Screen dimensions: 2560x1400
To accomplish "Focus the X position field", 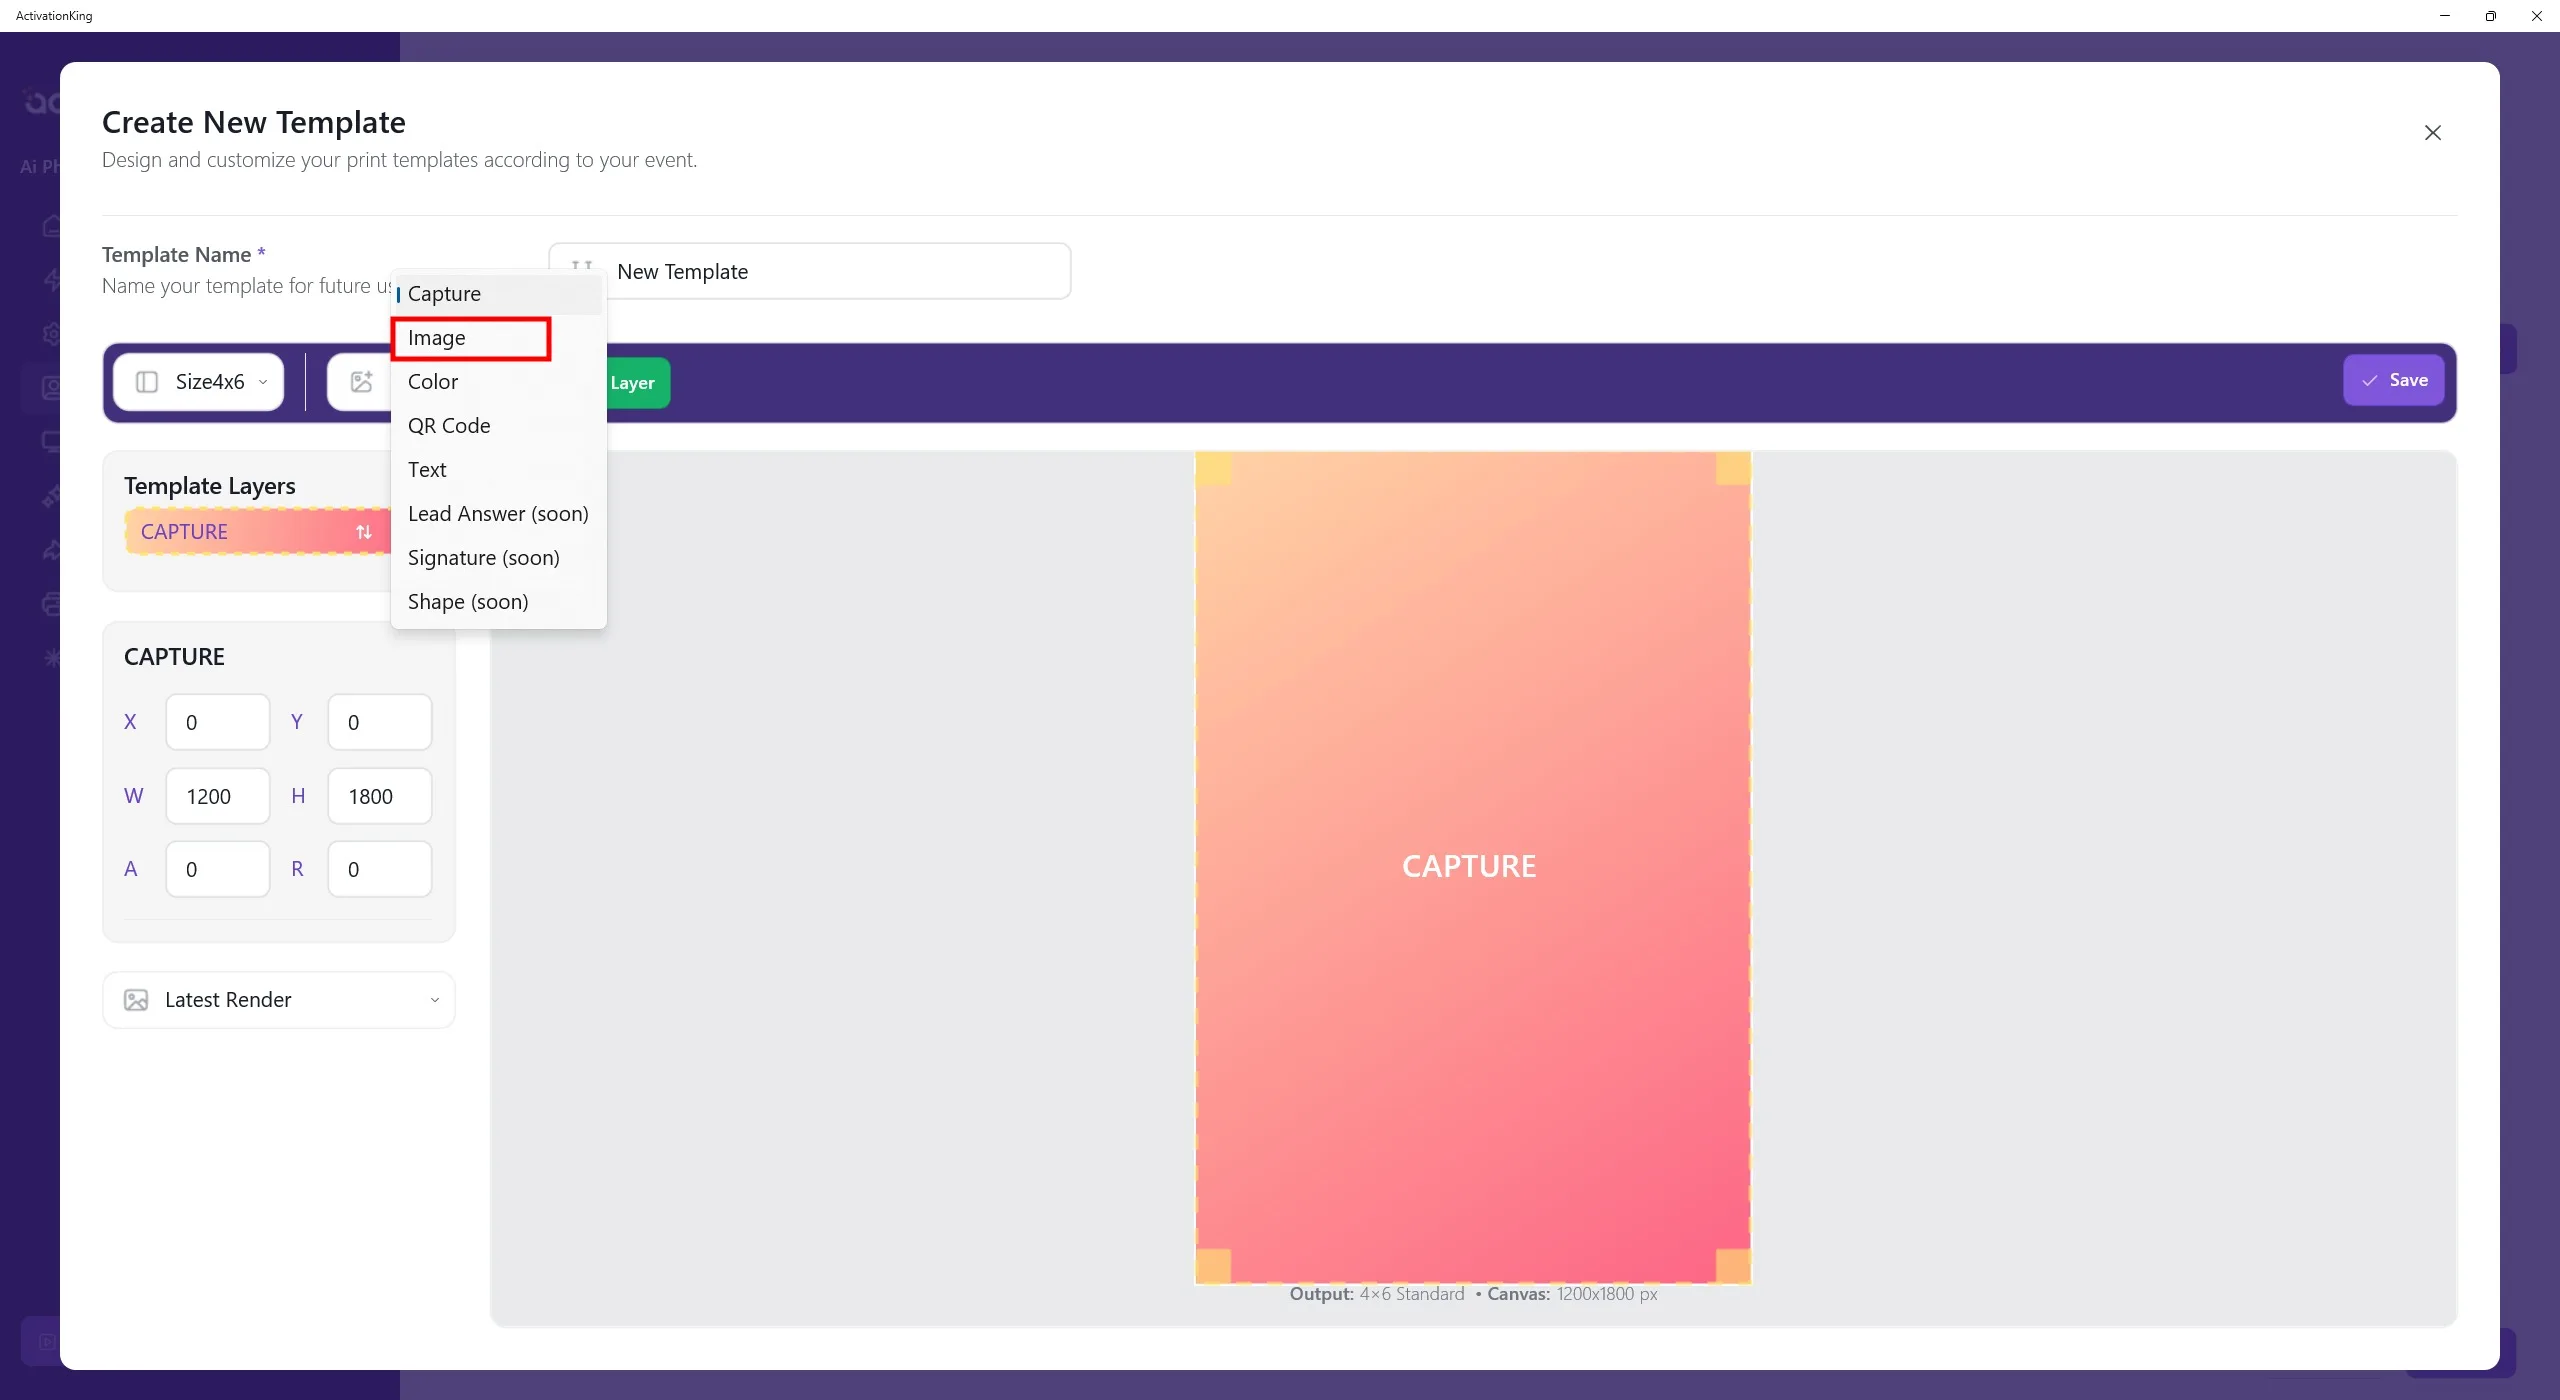I will coord(218,722).
